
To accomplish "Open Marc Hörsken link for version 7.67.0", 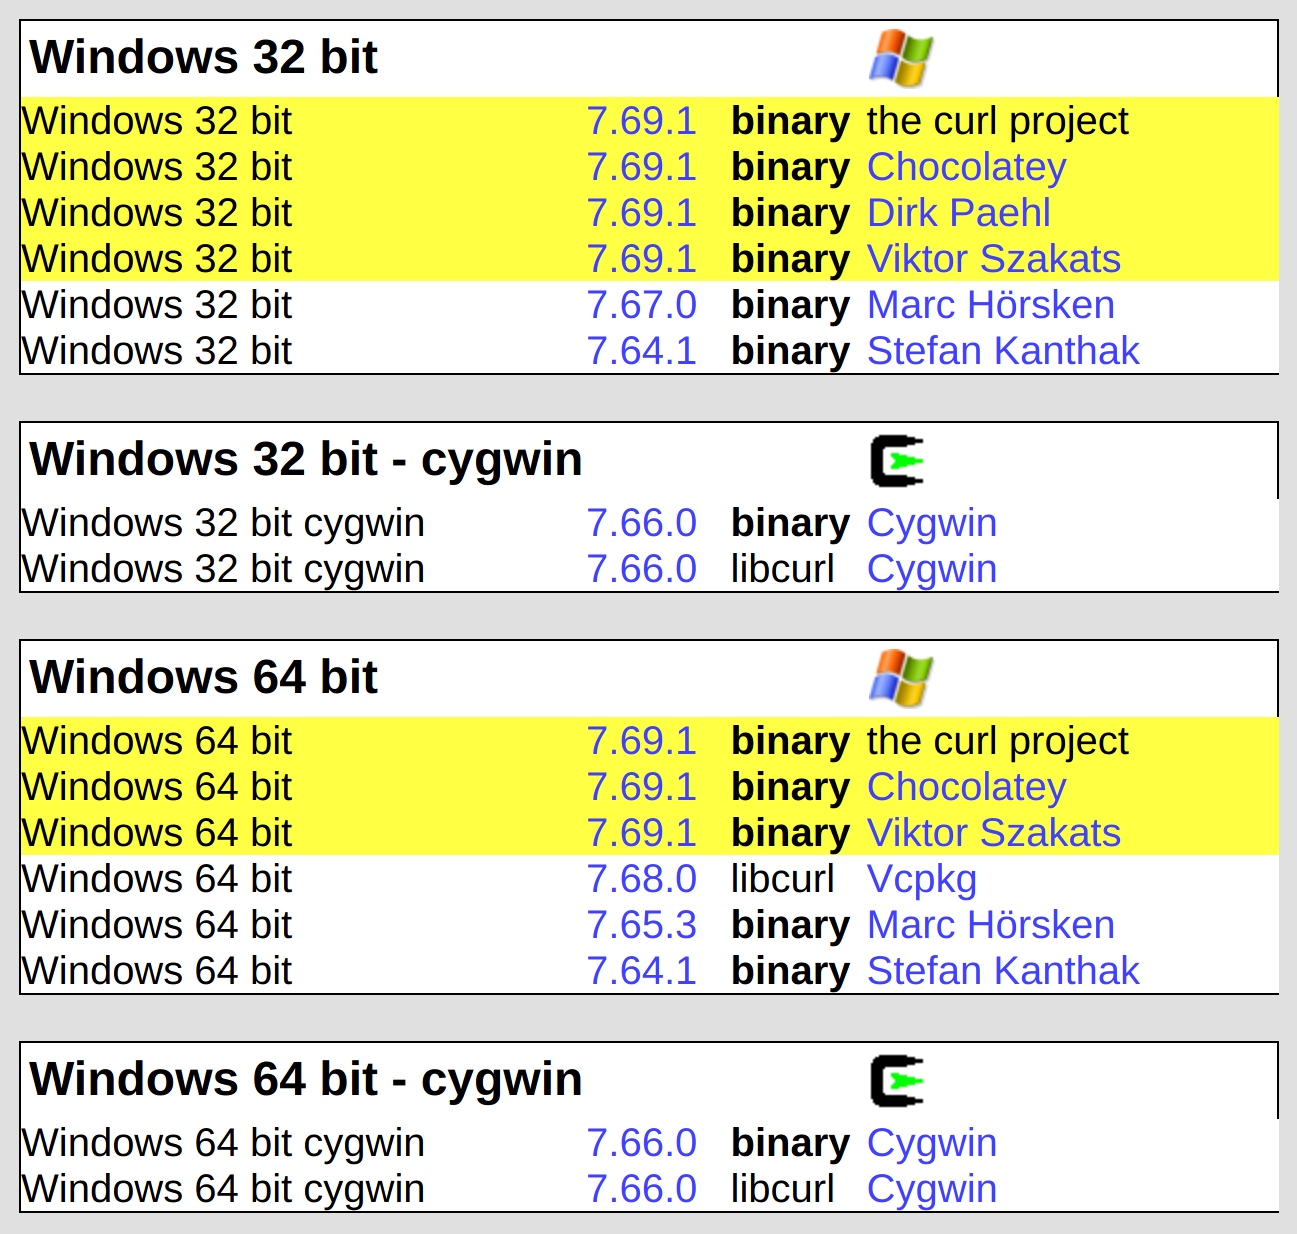I will [x=990, y=305].
